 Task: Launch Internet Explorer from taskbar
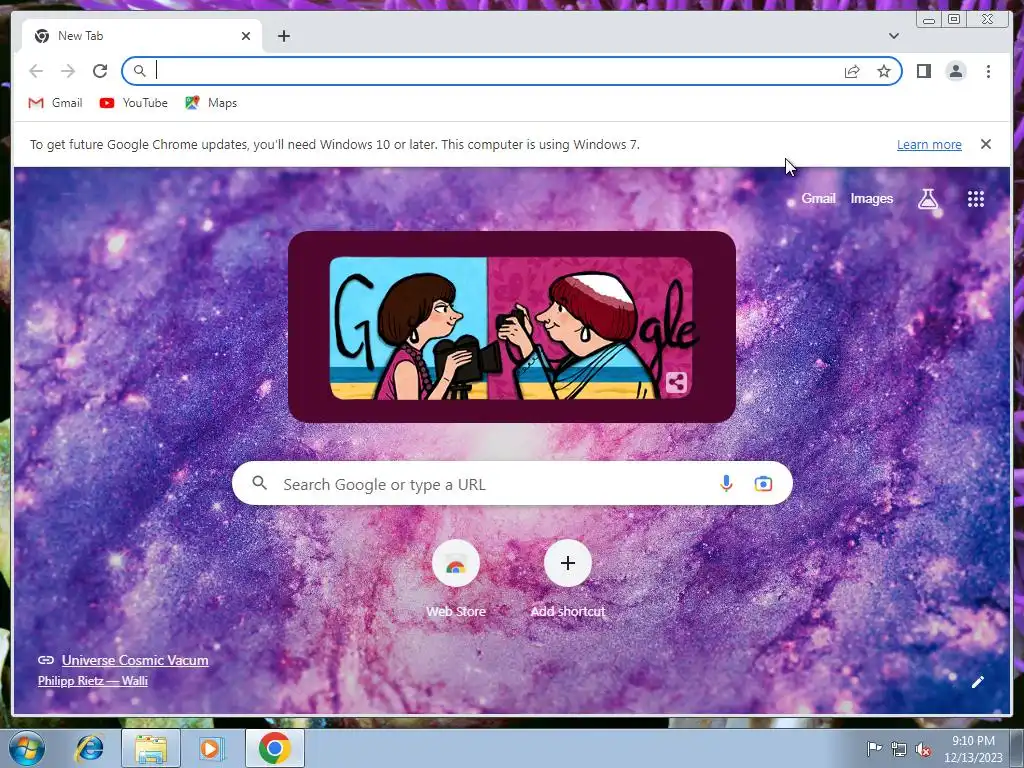click(89, 748)
